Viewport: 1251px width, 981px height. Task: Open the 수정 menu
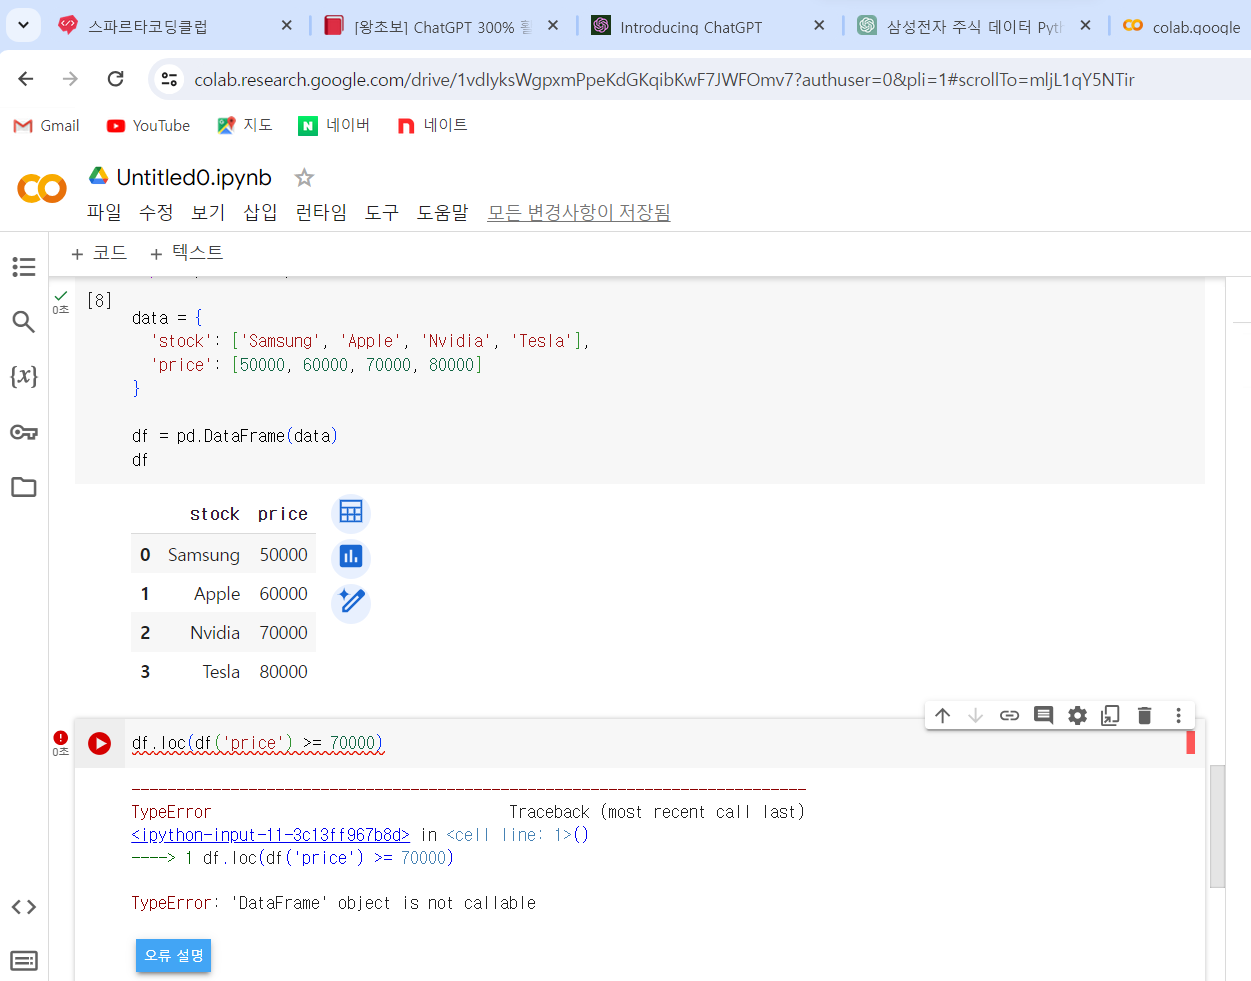click(156, 212)
